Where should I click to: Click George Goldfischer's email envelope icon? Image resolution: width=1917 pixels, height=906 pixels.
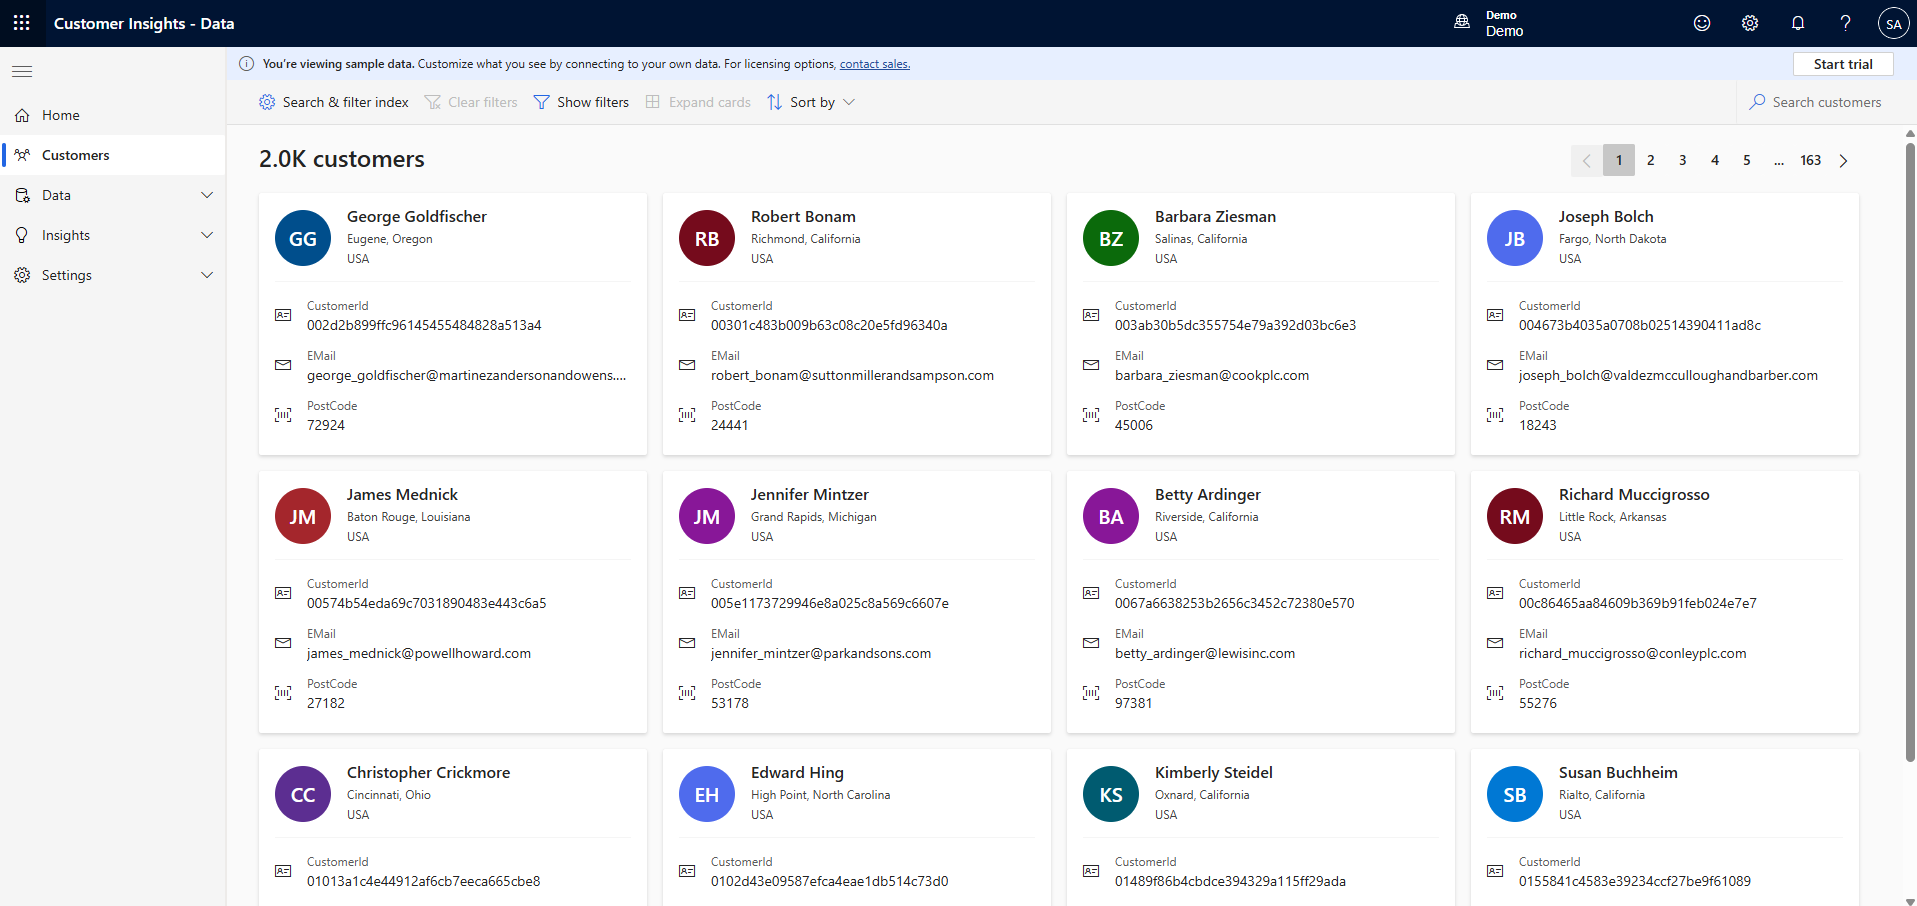pyautogui.click(x=283, y=365)
